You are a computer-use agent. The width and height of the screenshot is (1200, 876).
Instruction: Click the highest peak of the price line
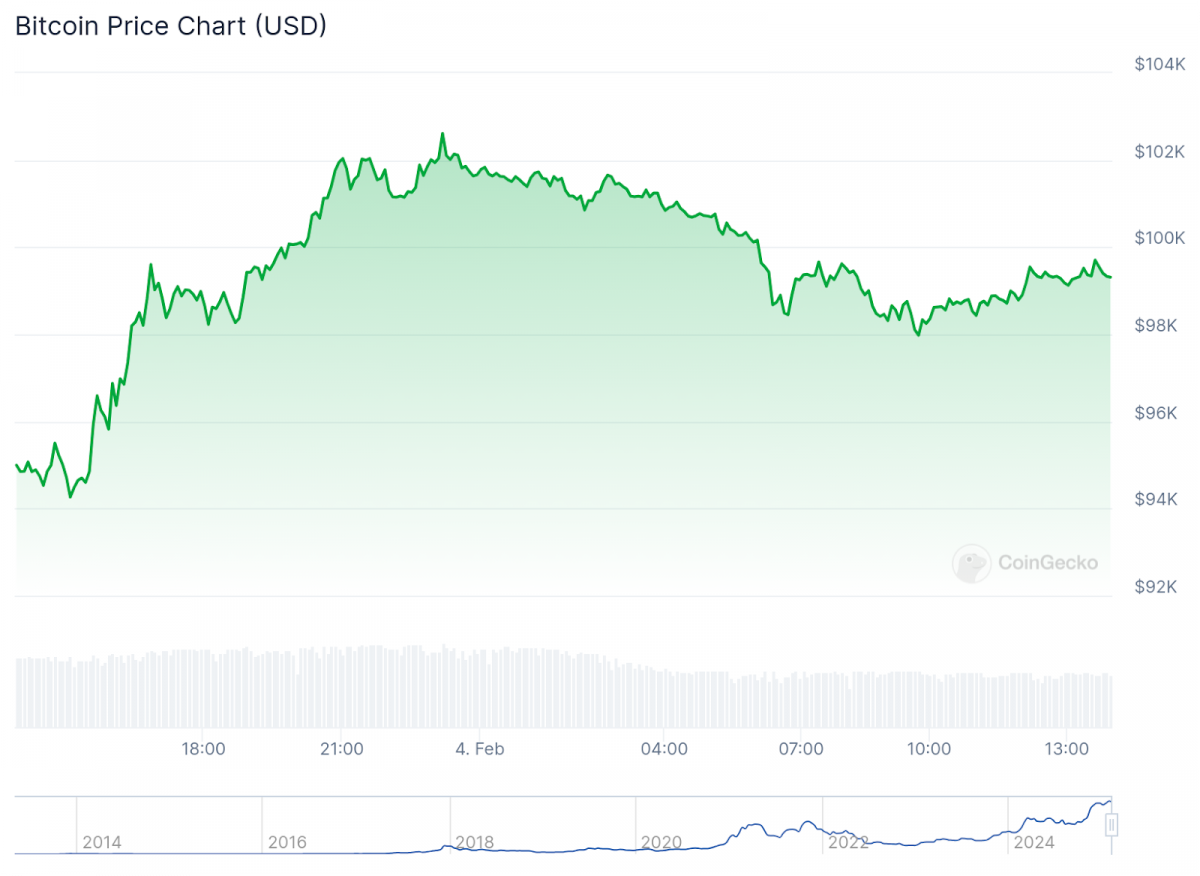coord(442,133)
